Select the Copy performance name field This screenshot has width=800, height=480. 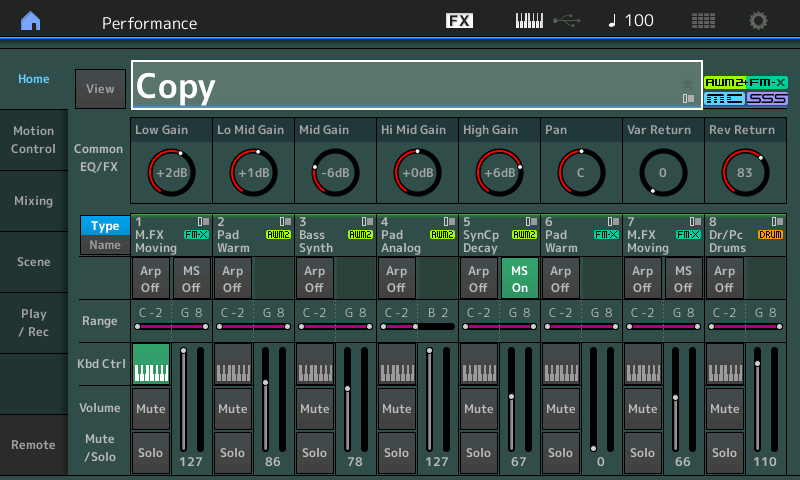[x=400, y=86]
